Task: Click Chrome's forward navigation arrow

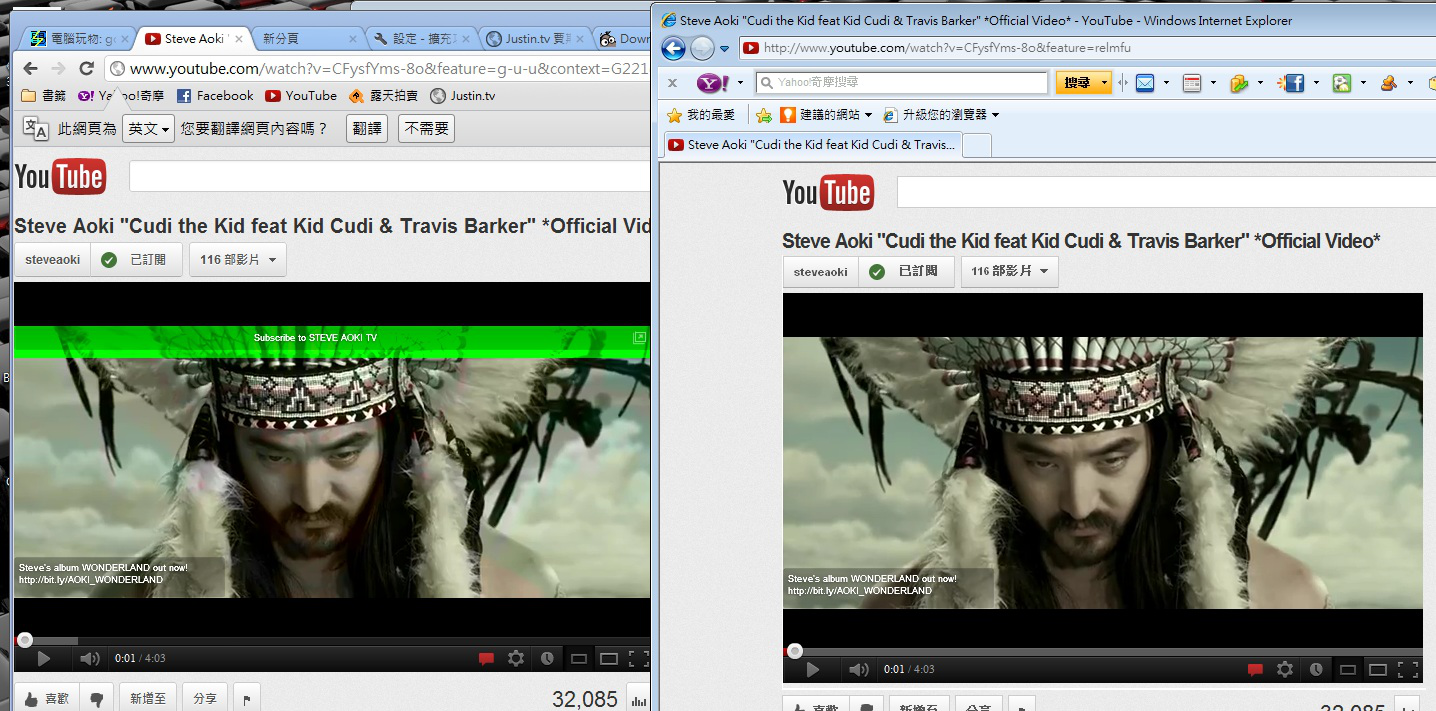Action: point(59,69)
